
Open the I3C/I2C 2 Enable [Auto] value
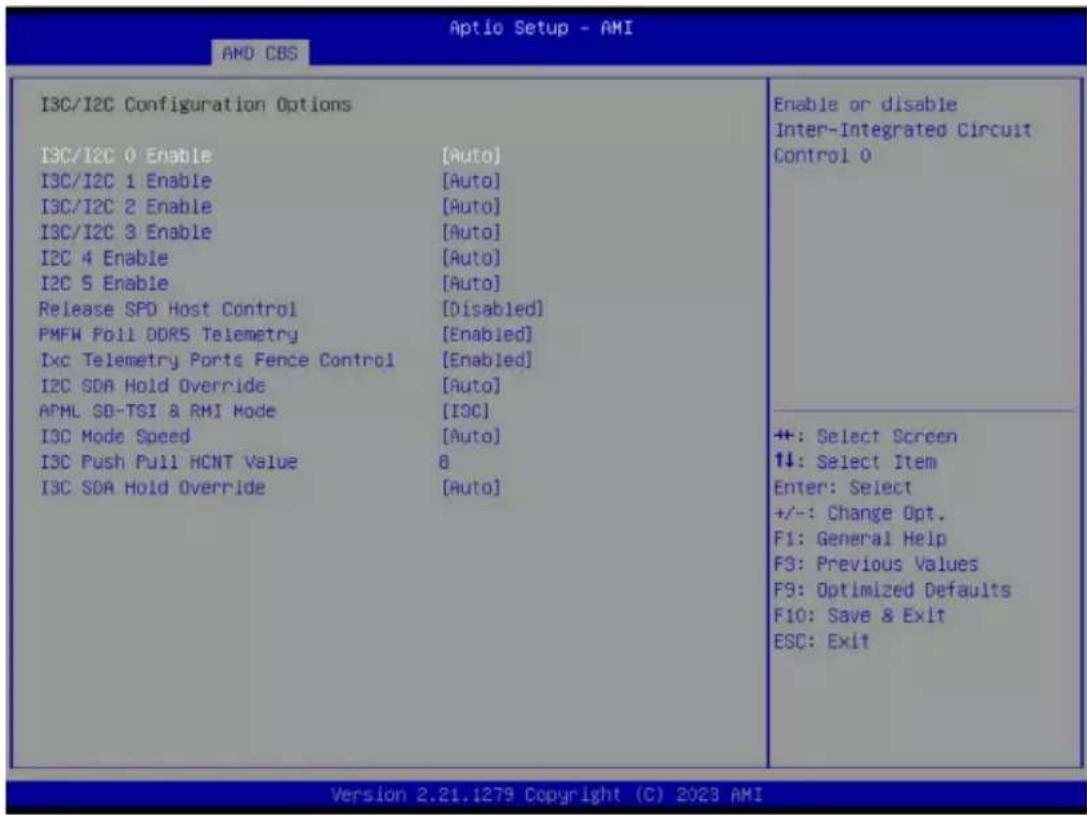(x=471, y=207)
